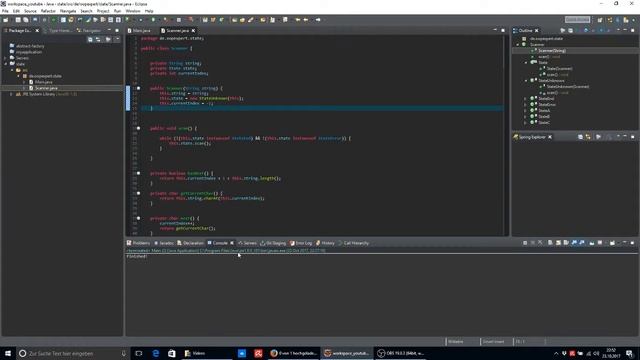
Task: Switch to the Type Hierarchy view tab
Action: 58,31
